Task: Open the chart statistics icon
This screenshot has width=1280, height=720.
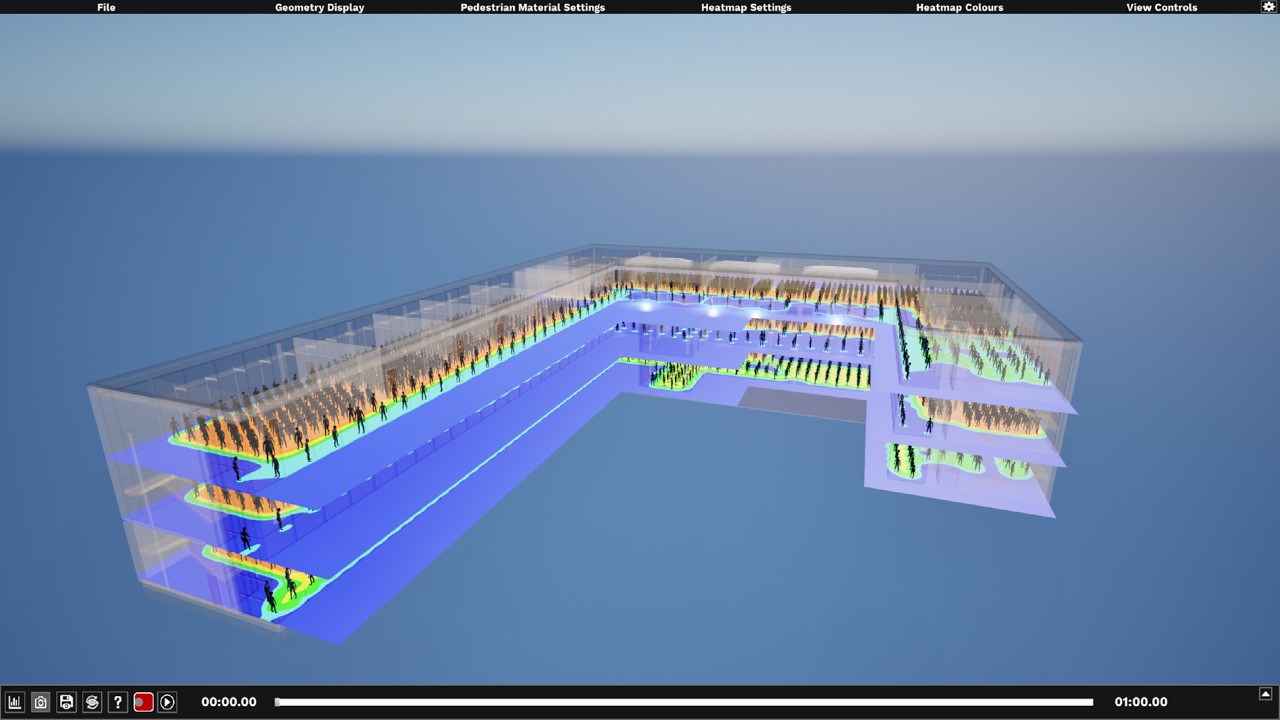Action: (15, 702)
